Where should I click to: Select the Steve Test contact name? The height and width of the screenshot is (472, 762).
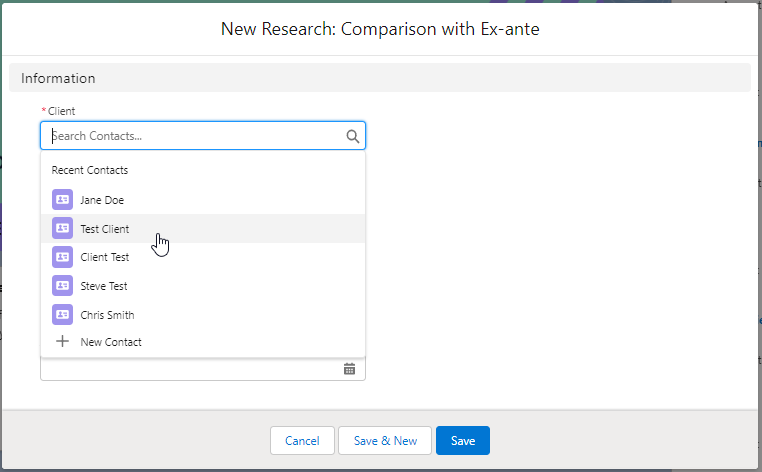coord(104,286)
